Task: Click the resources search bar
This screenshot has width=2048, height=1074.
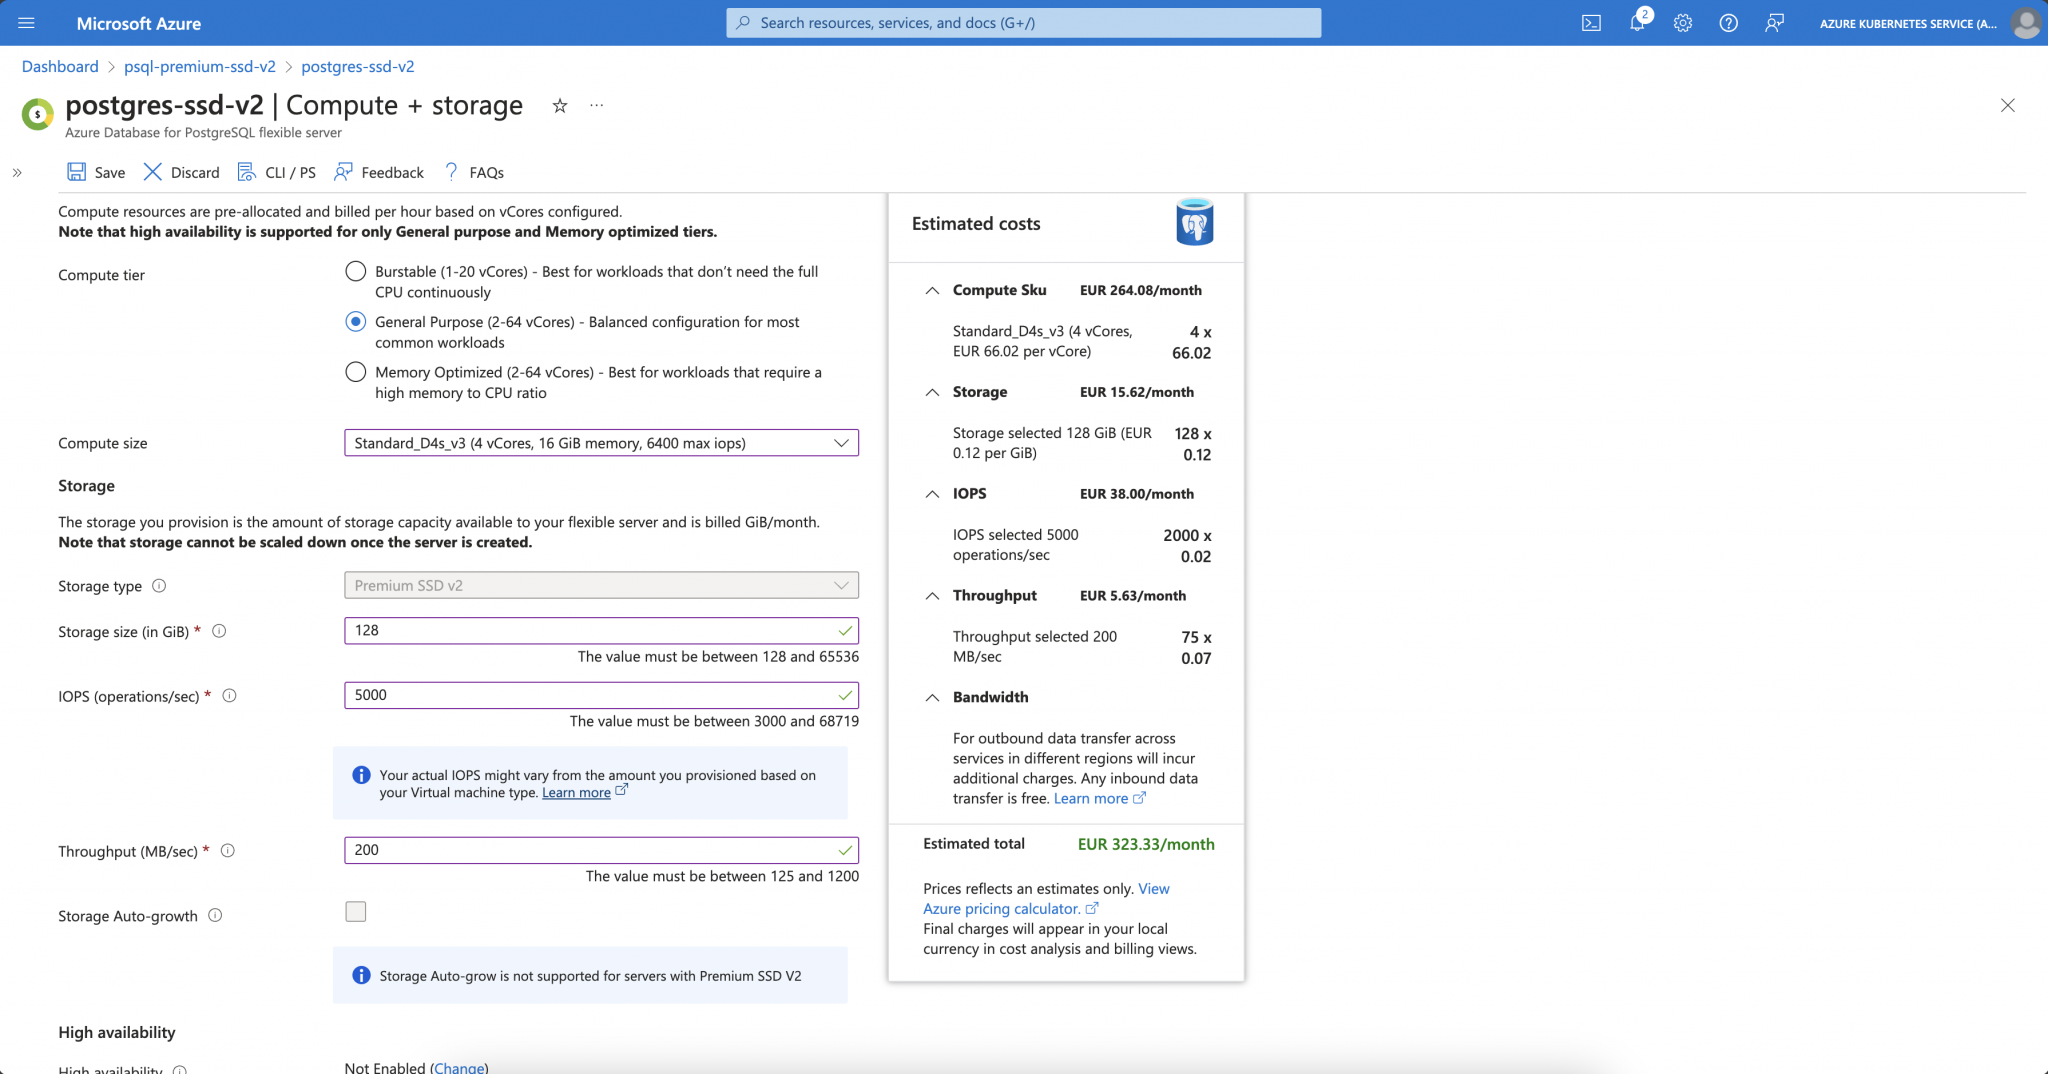Action: 1024,22
